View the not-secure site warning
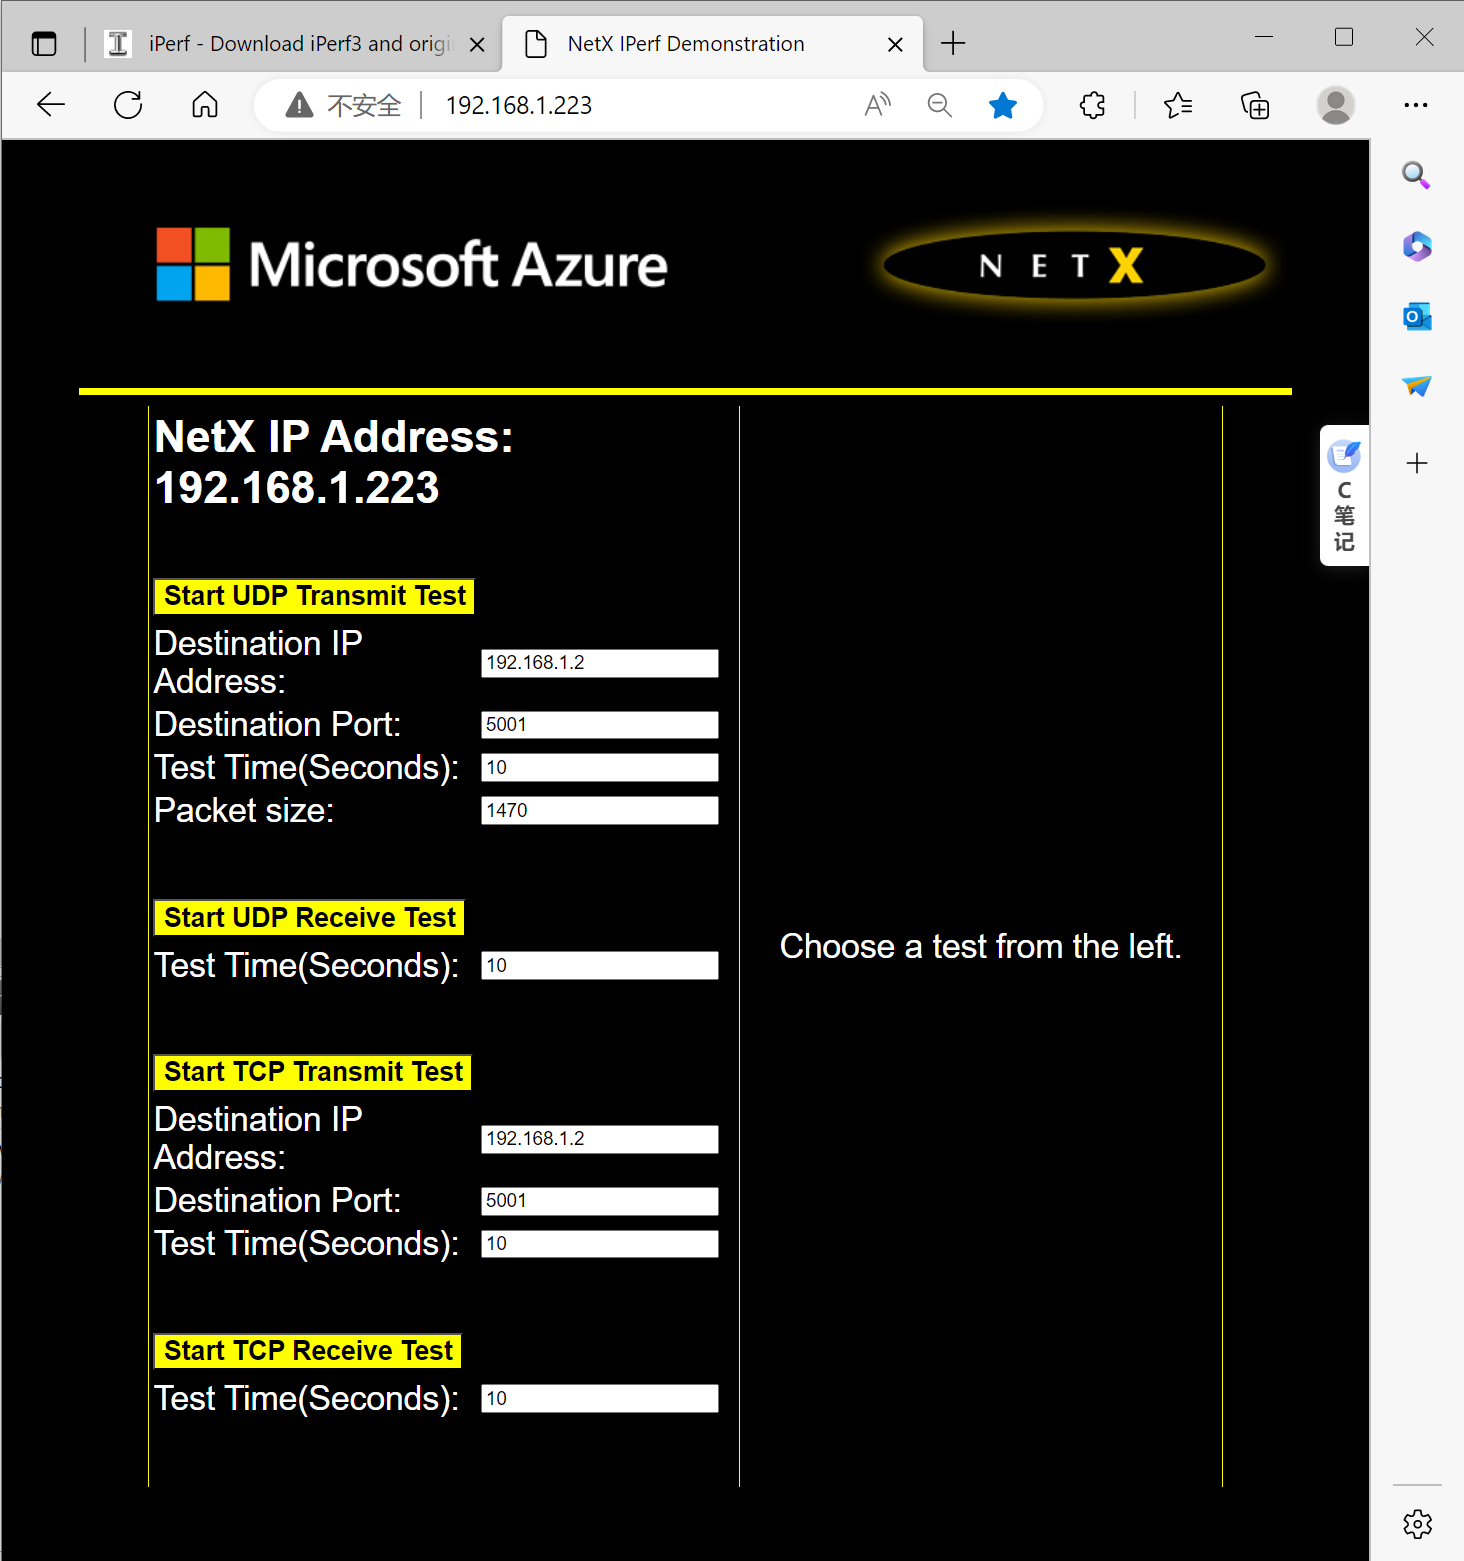1464x1561 pixels. [343, 105]
